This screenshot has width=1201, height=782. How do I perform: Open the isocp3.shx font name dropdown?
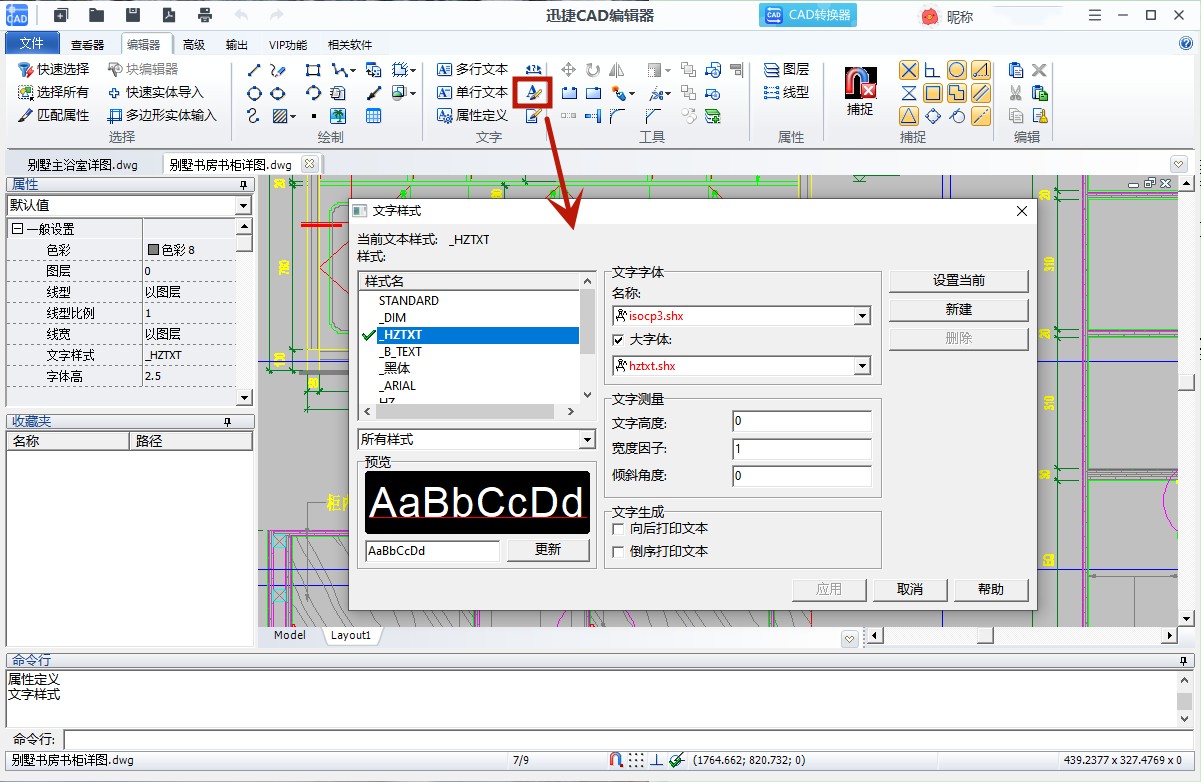[861, 315]
